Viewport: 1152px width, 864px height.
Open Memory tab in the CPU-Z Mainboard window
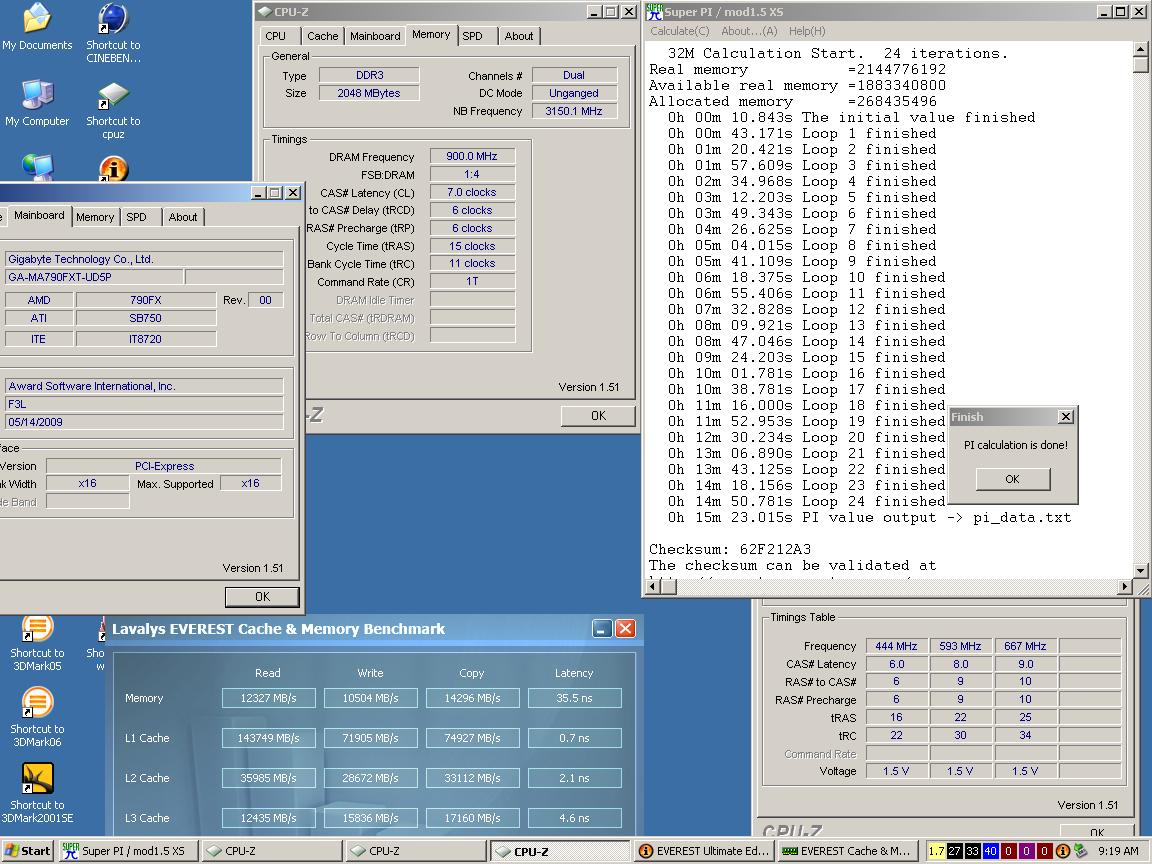pos(95,217)
